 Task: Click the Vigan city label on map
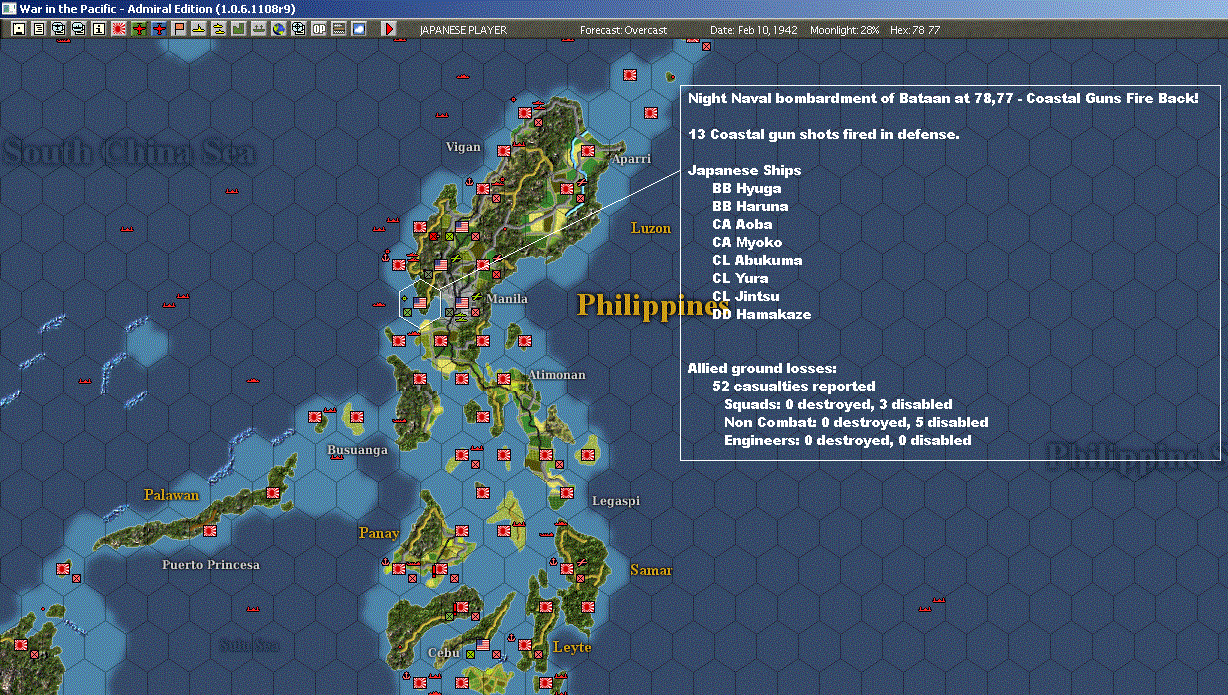tap(463, 147)
